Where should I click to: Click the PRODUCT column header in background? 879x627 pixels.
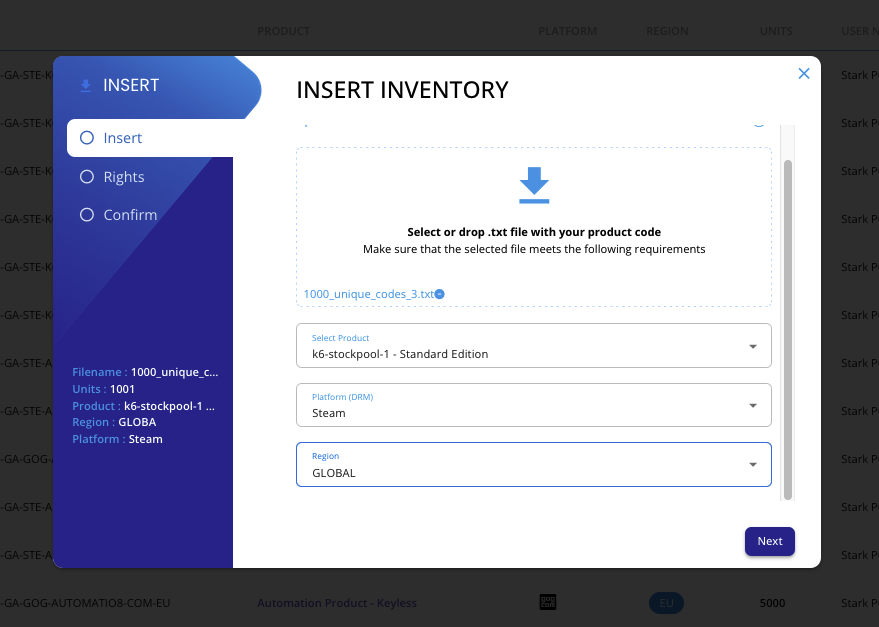tap(284, 31)
